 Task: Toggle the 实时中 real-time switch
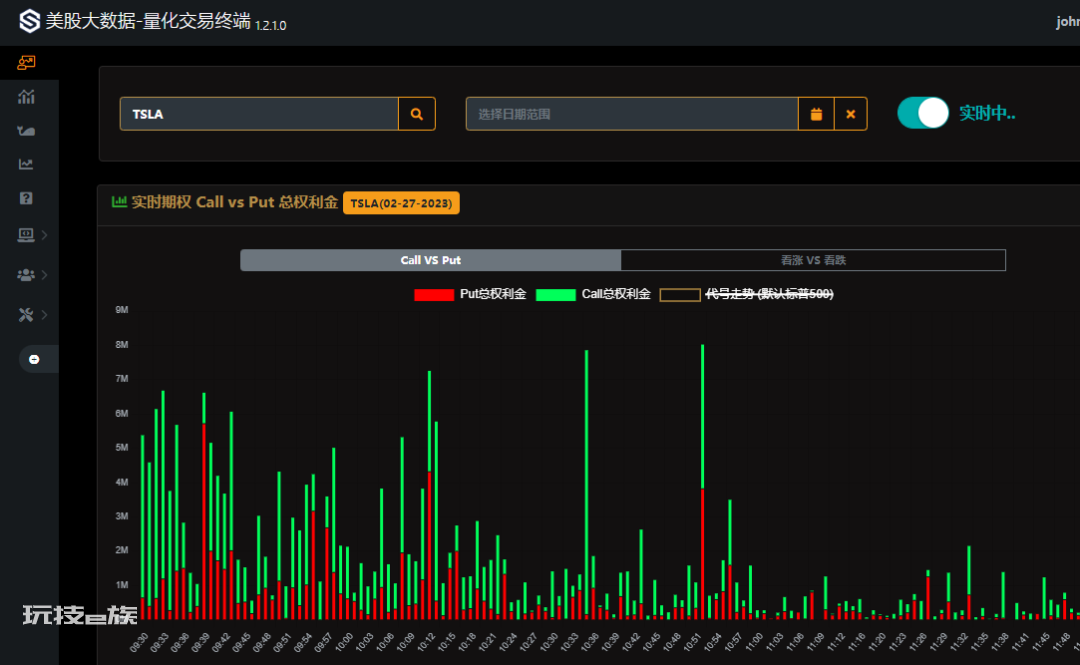923,113
